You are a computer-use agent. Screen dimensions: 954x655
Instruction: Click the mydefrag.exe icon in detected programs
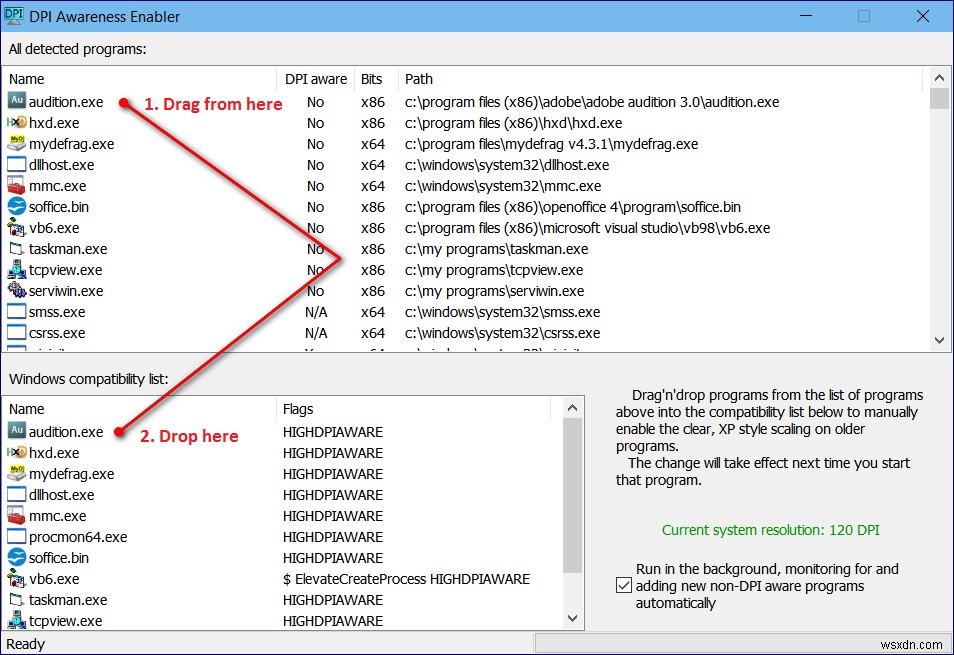16,144
